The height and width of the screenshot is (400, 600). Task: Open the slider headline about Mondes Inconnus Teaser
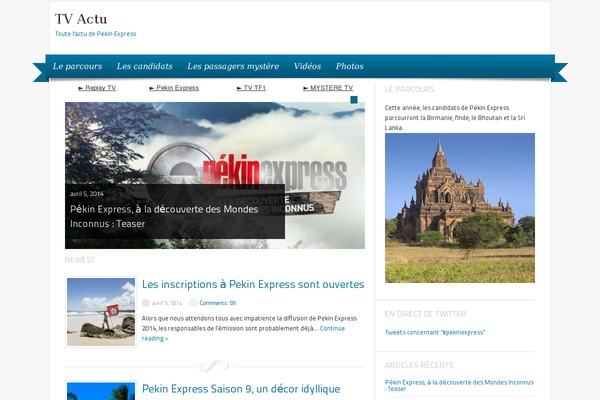164,216
